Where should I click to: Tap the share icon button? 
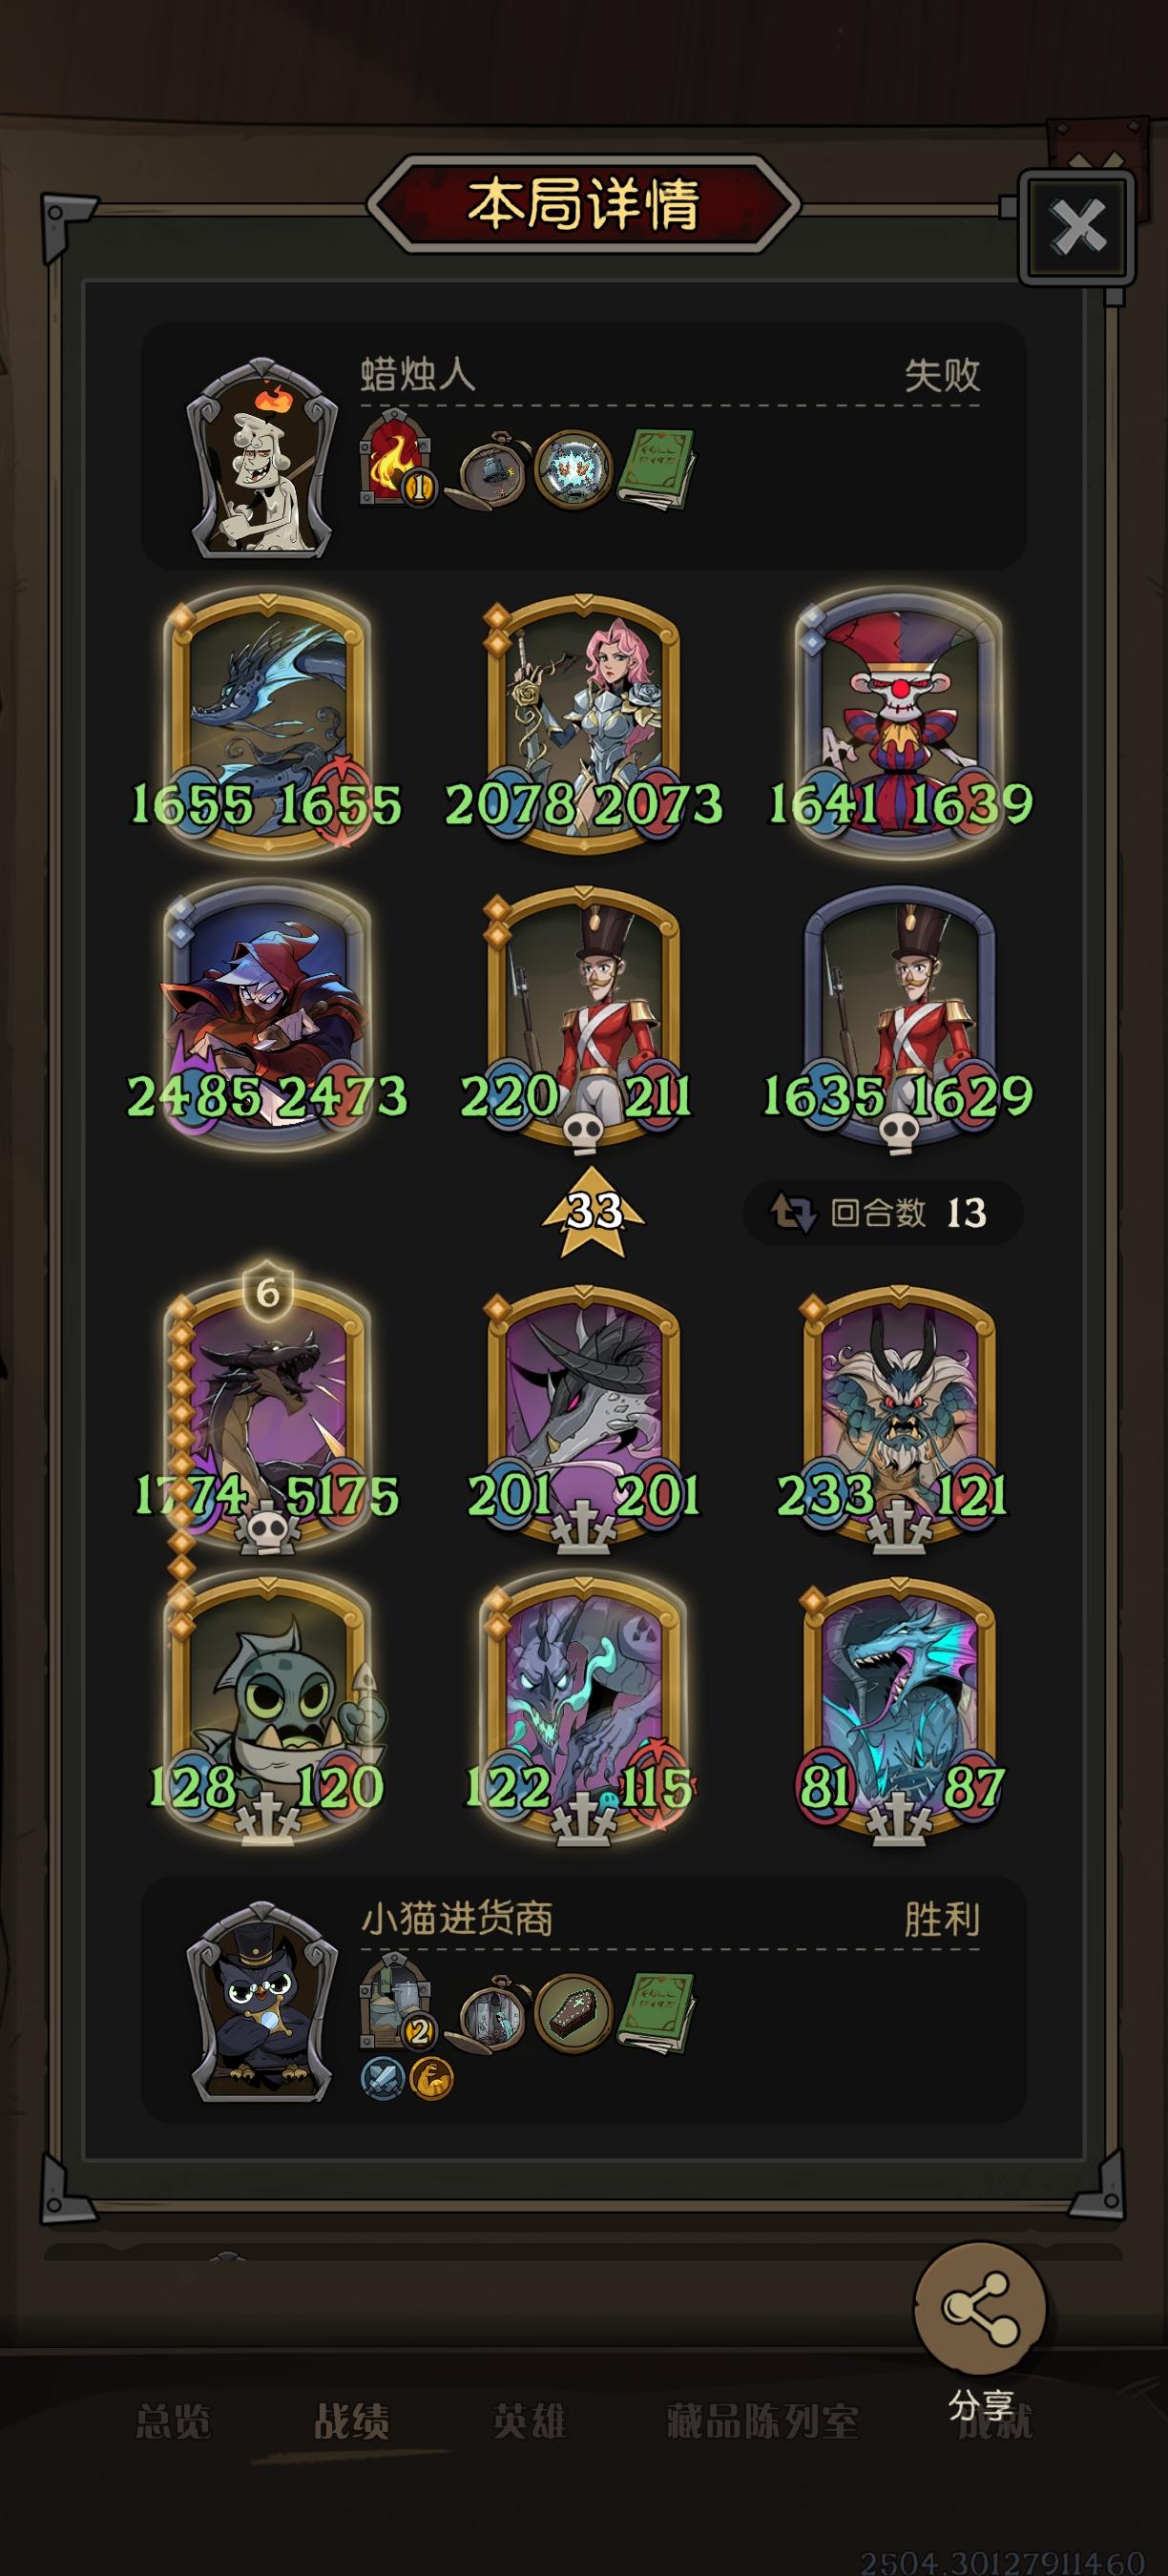(x=980, y=2306)
